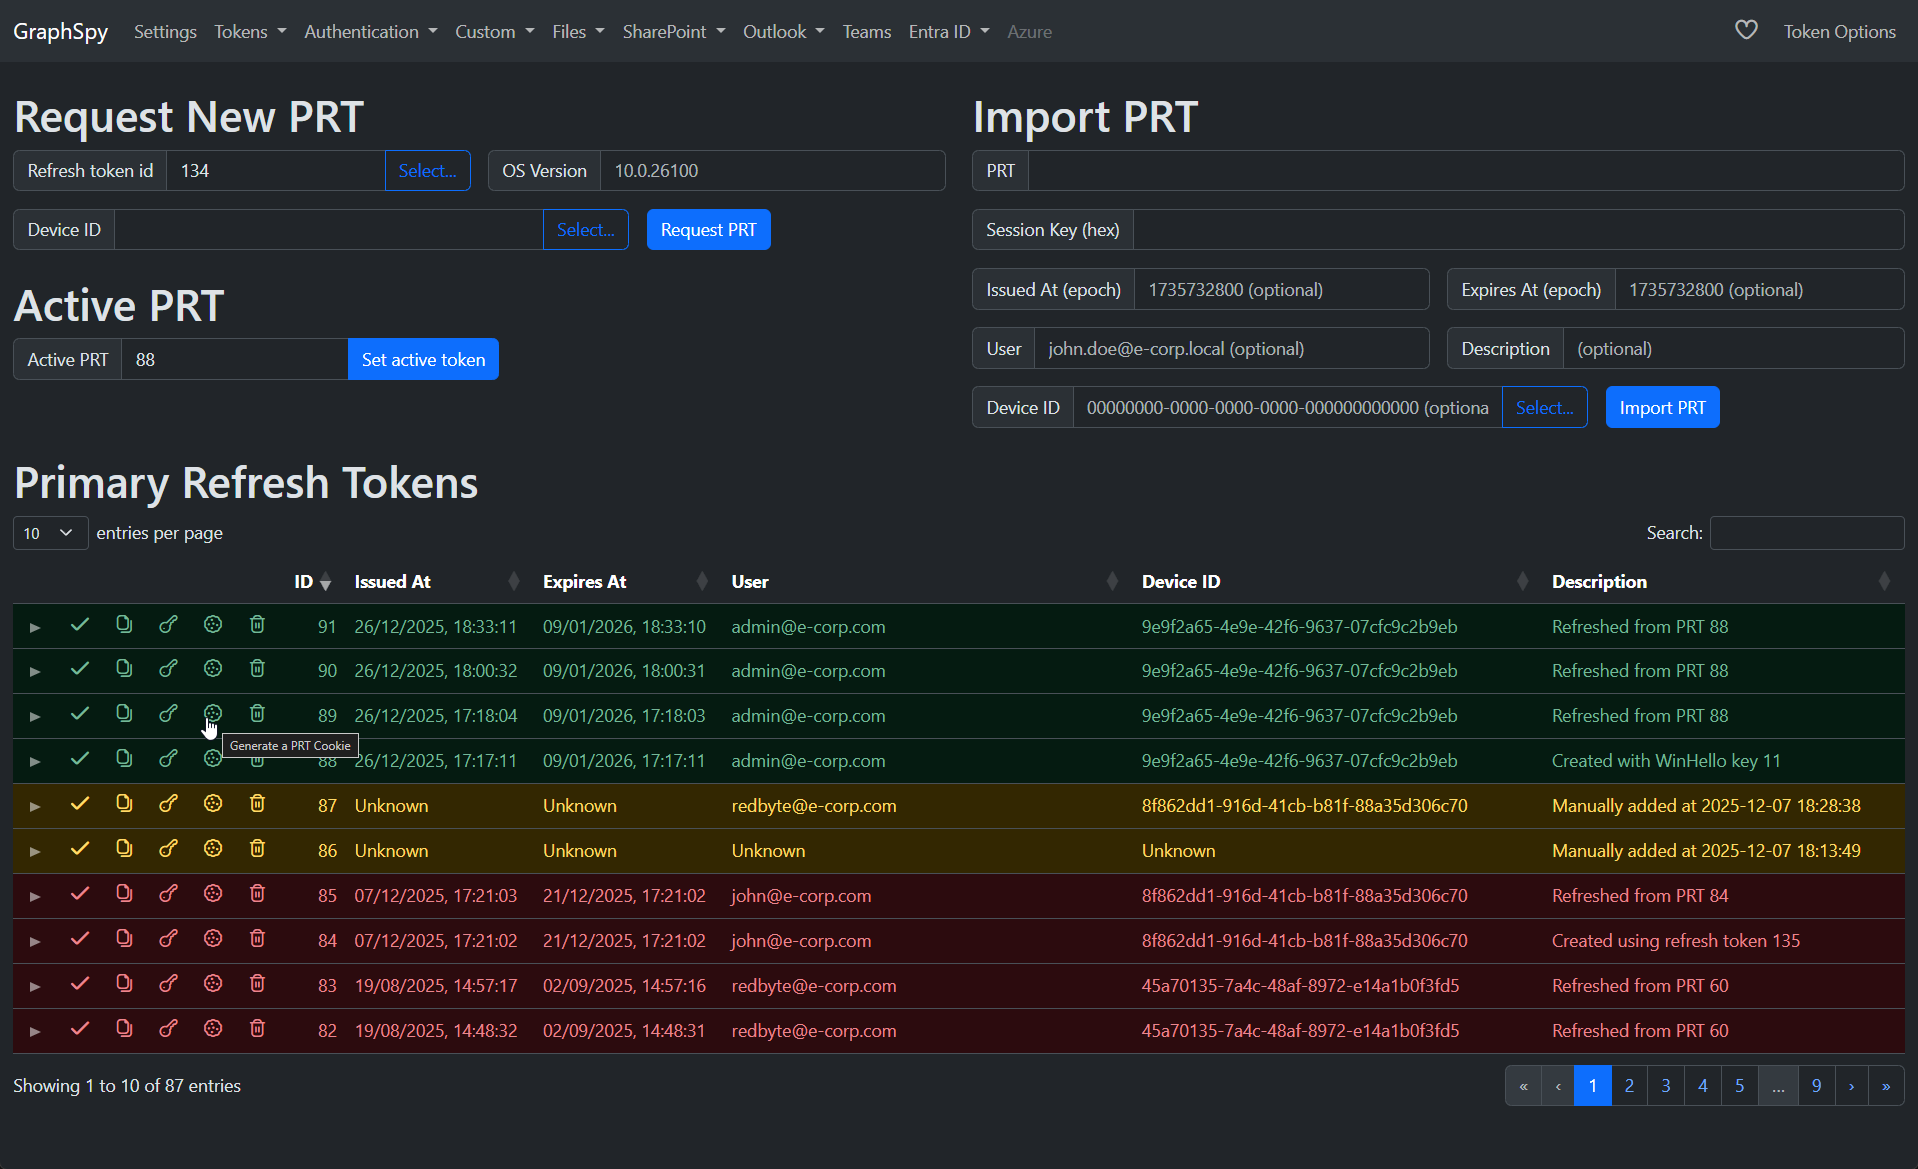Expand the row for PRT 86
1918x1169 pixels.
pyautogui.click(x=35, y=851)
